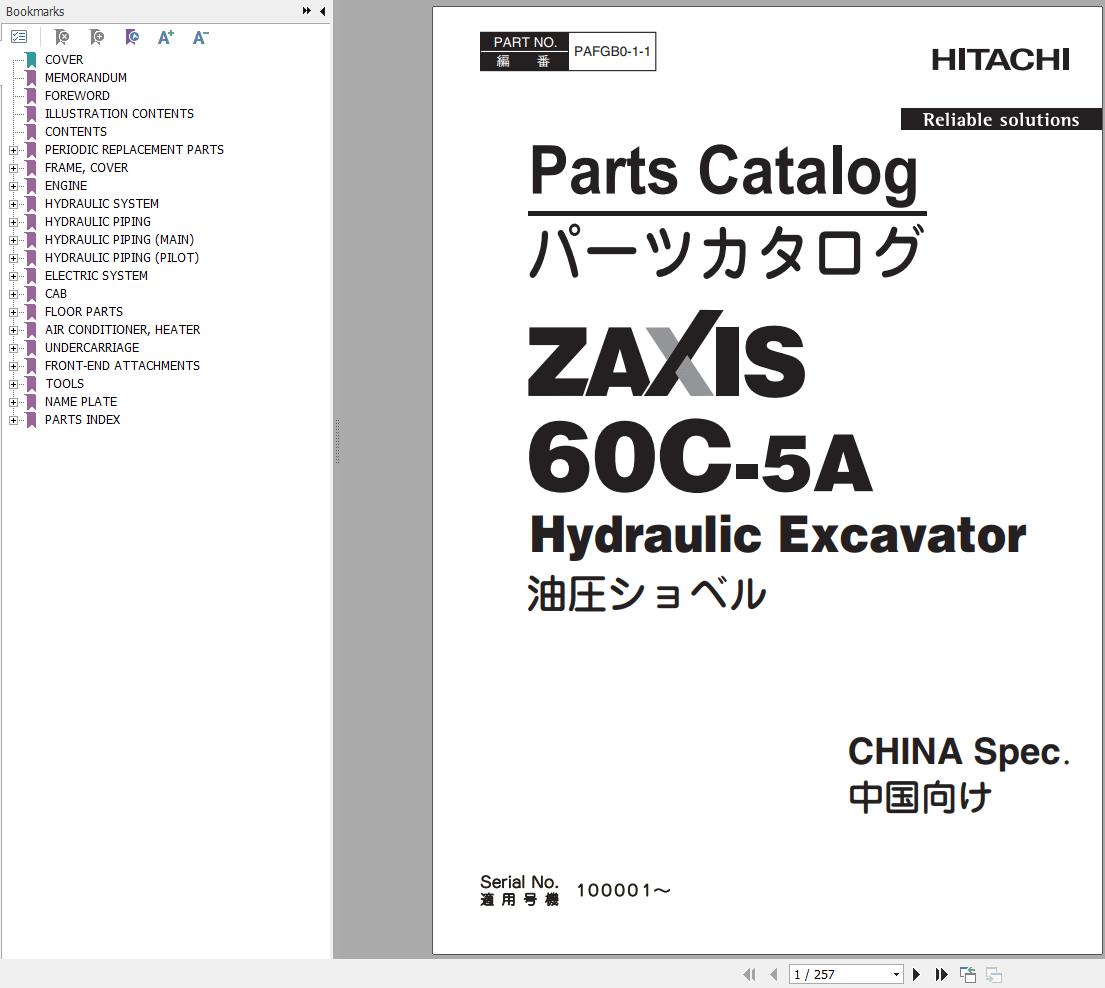Select the ENGINE bookmark label
The image size is (1105, 988).
click(66, 185)
